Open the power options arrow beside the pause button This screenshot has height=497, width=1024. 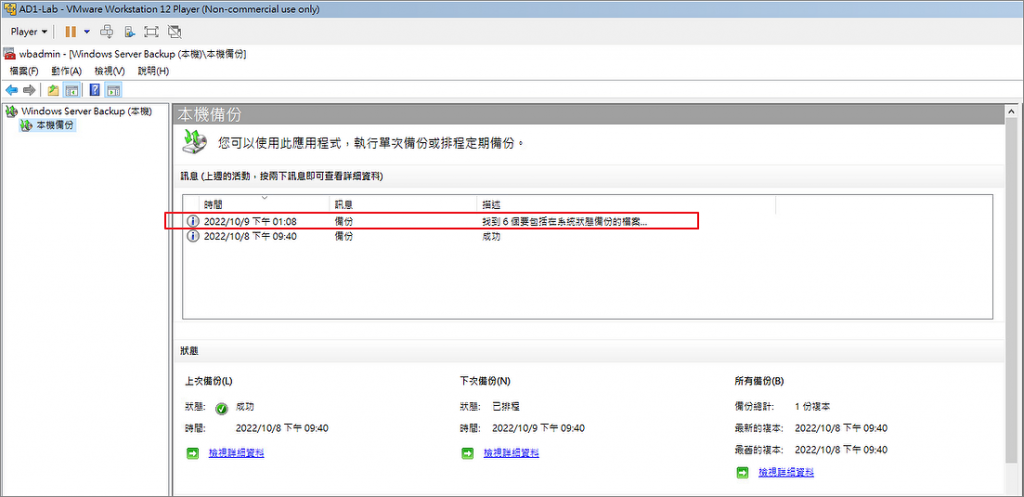pos(87,31)
